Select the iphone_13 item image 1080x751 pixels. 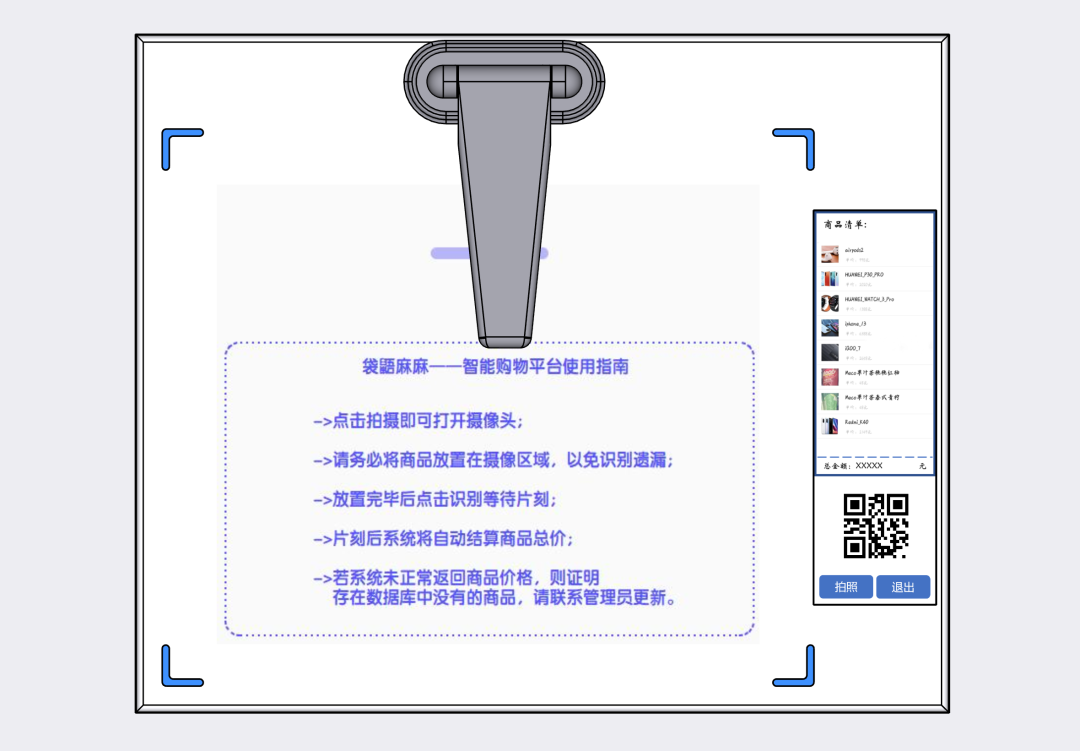(829, 328)
